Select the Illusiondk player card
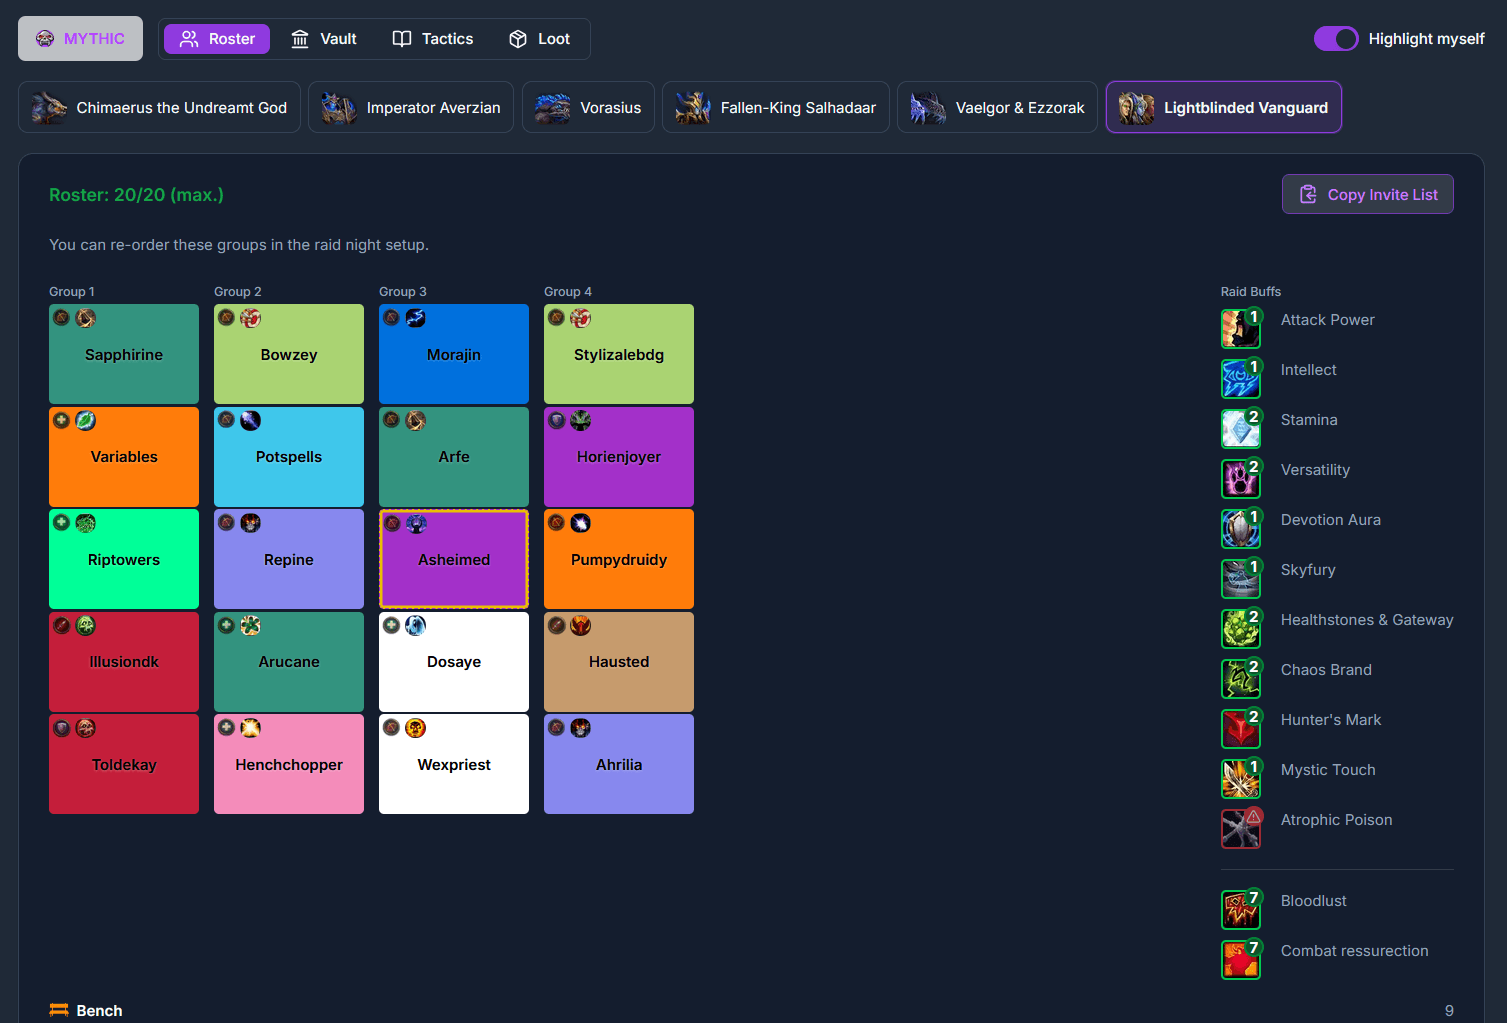This screenshot has height=1023, width=1507. pyautogui.click(x=124, y=662)
